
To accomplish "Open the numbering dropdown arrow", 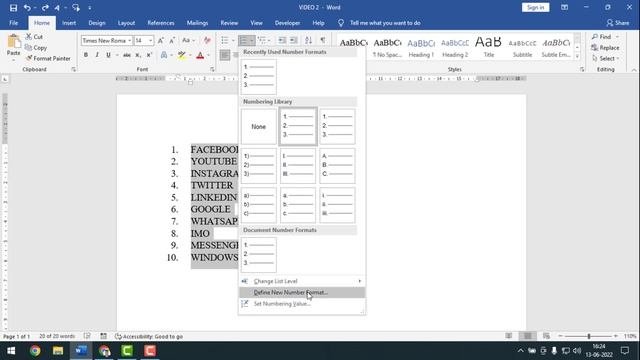I will tap(252, 40).
